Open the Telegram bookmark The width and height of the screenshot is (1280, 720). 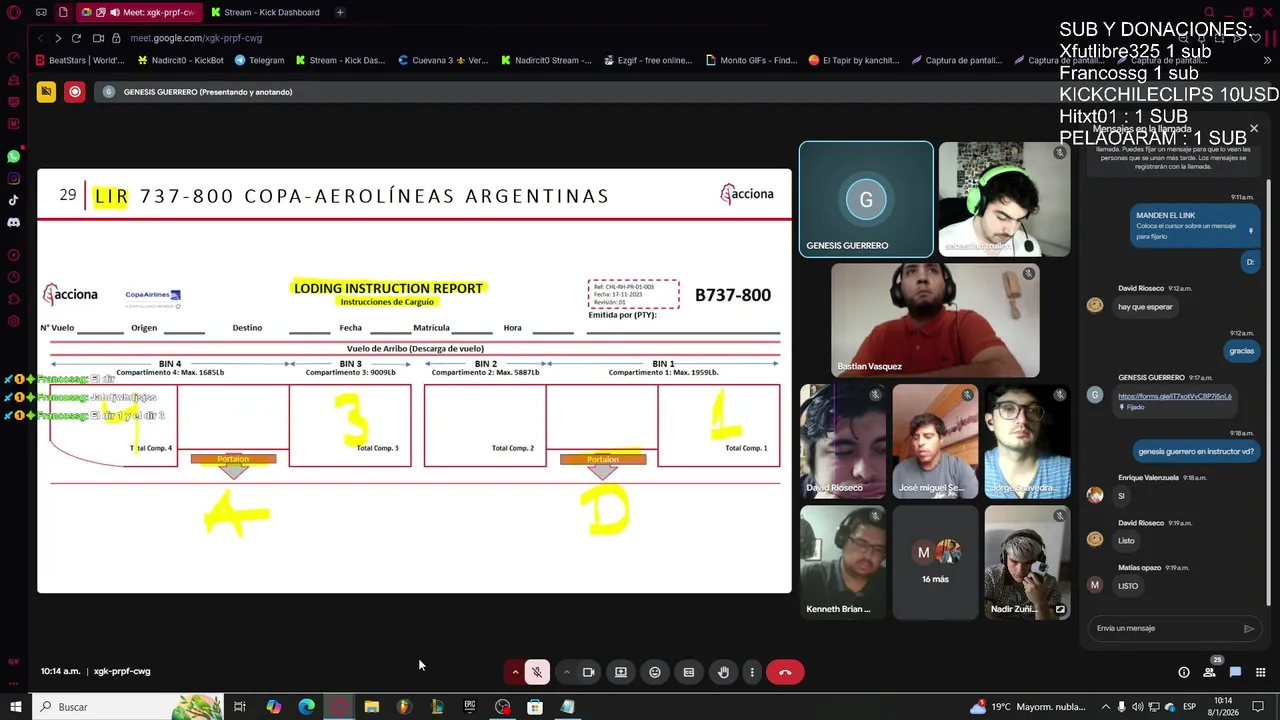[260, 60]
